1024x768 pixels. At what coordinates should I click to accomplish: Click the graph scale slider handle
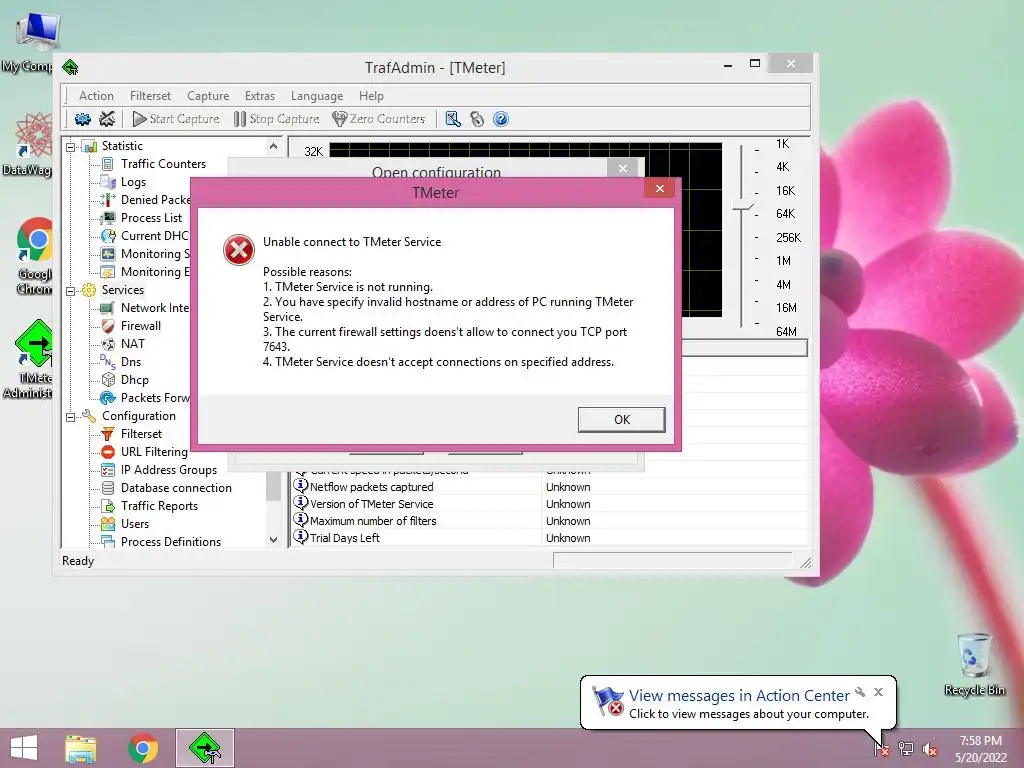(743, 208)
